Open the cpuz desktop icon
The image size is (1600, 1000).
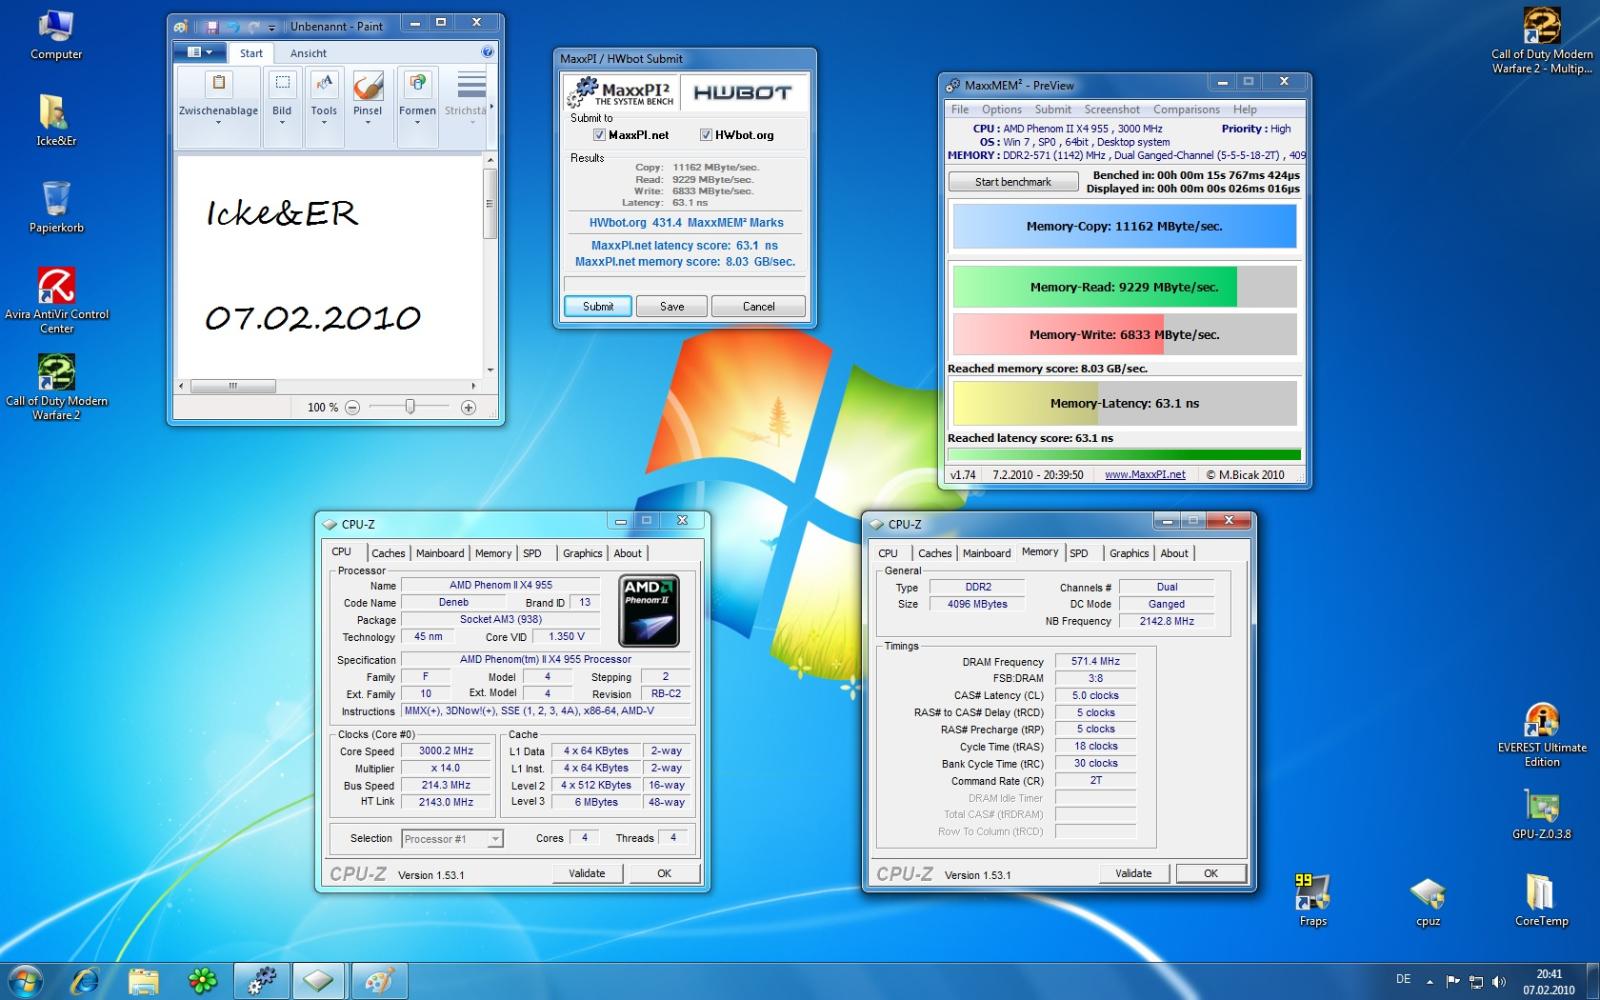tap(1428, 902)
